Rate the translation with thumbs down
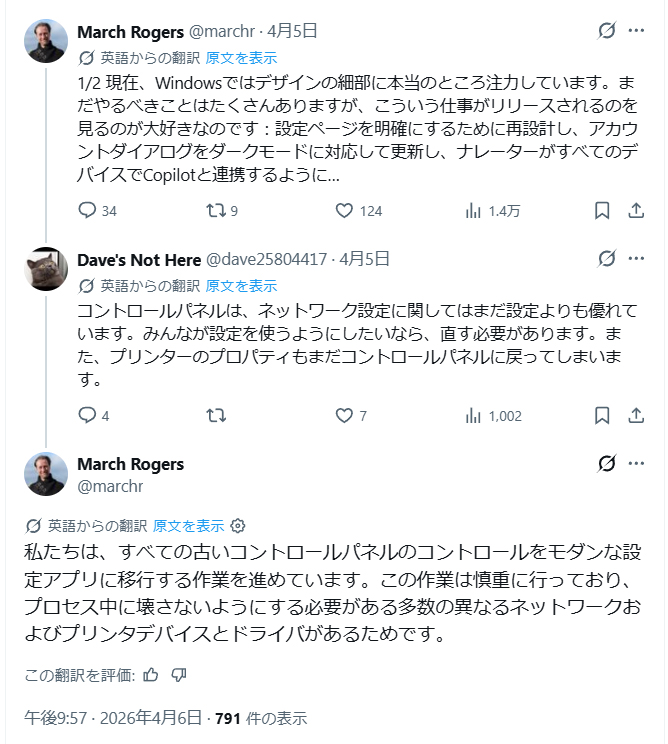The width and height of the screenshot is (668, 744). [x=179, y=675]
